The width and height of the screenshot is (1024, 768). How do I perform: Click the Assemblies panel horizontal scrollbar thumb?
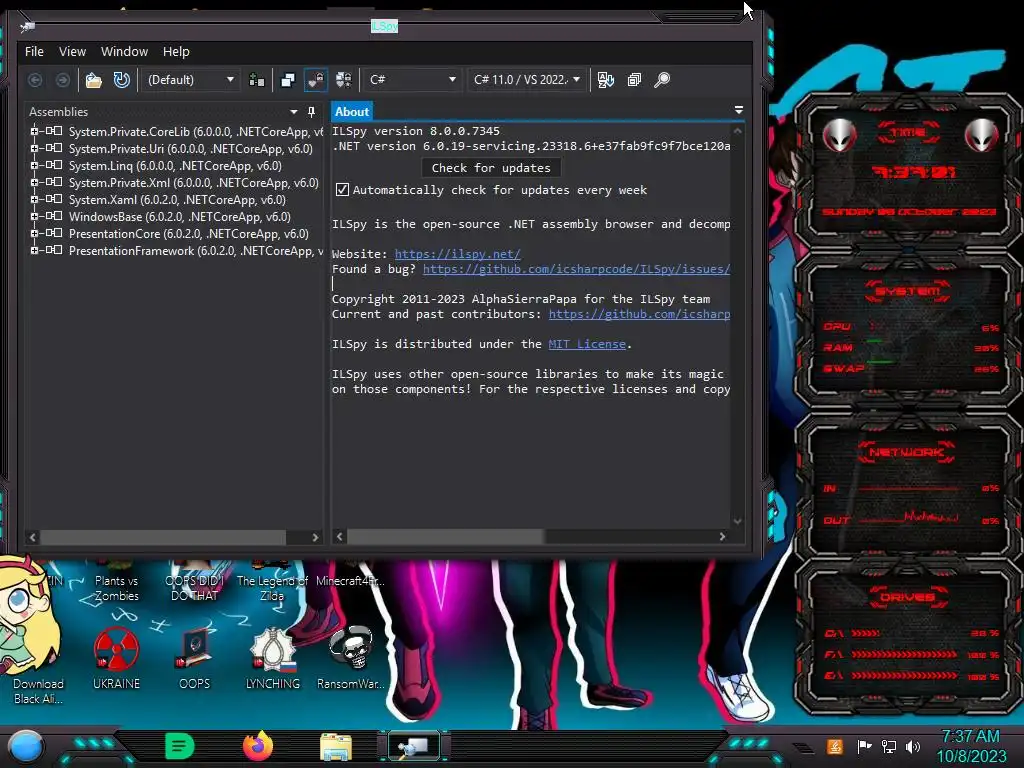pos(163,537)
